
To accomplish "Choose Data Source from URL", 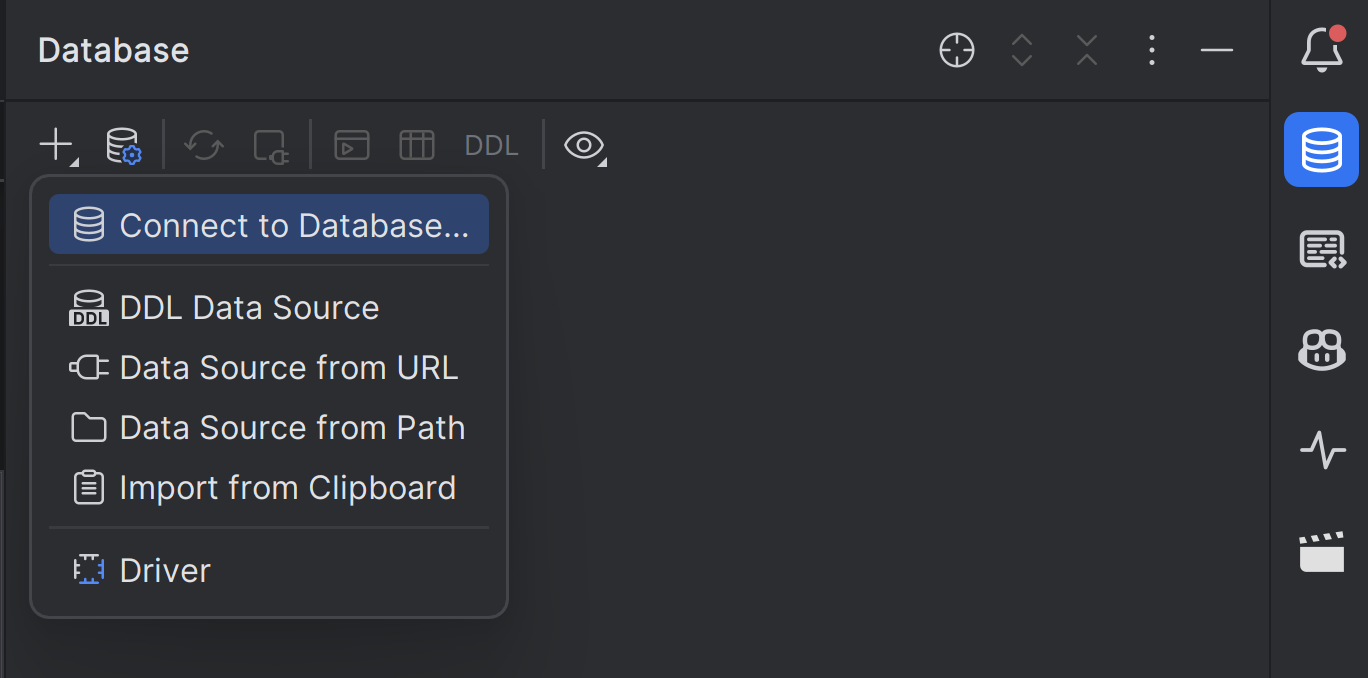I will (288, 368).
